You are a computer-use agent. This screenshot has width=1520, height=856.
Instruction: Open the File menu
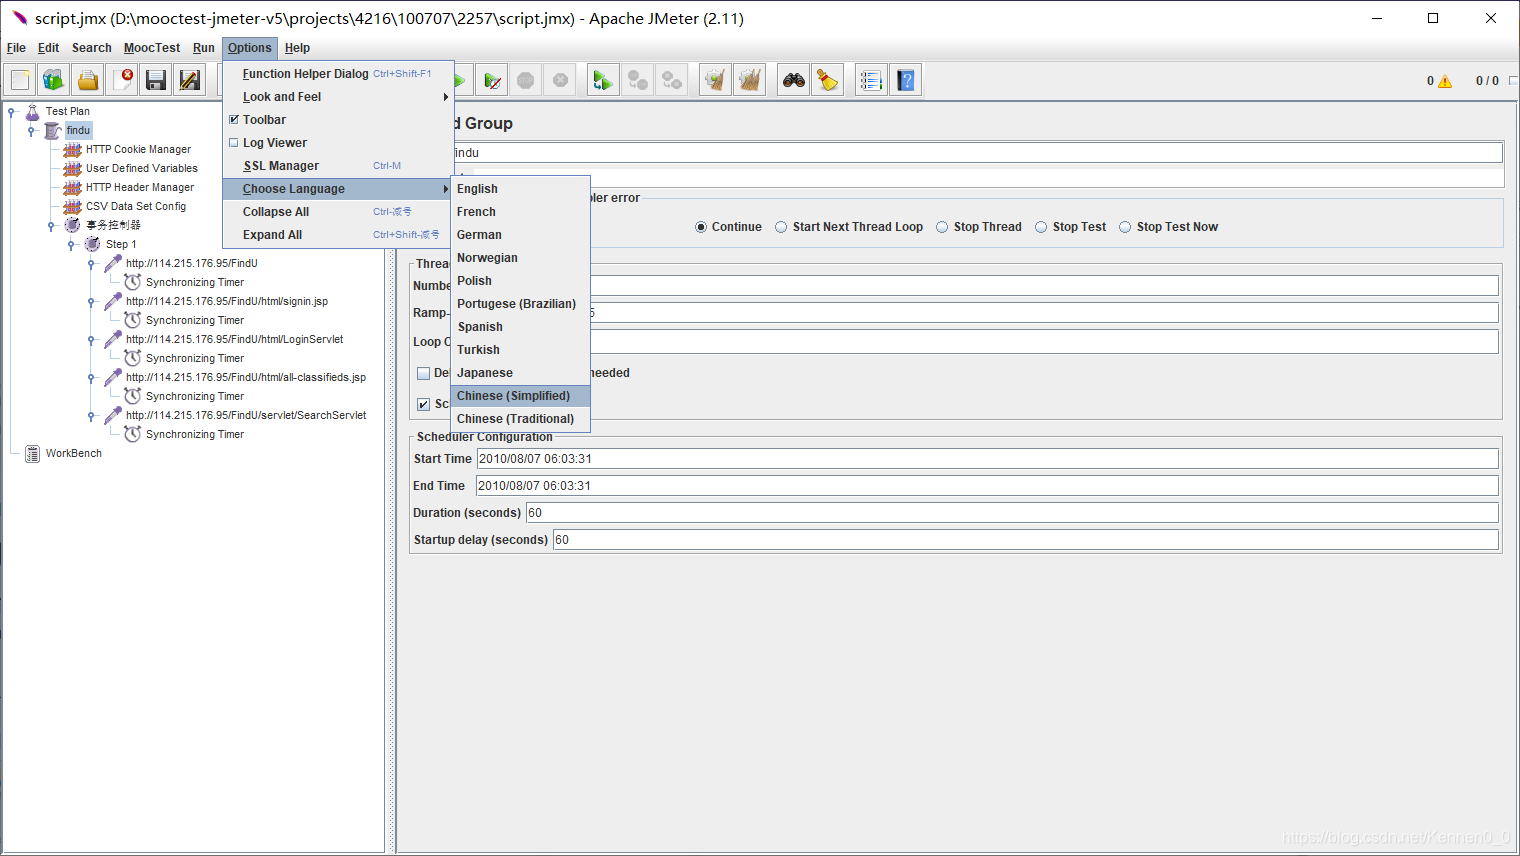(16, 48)
